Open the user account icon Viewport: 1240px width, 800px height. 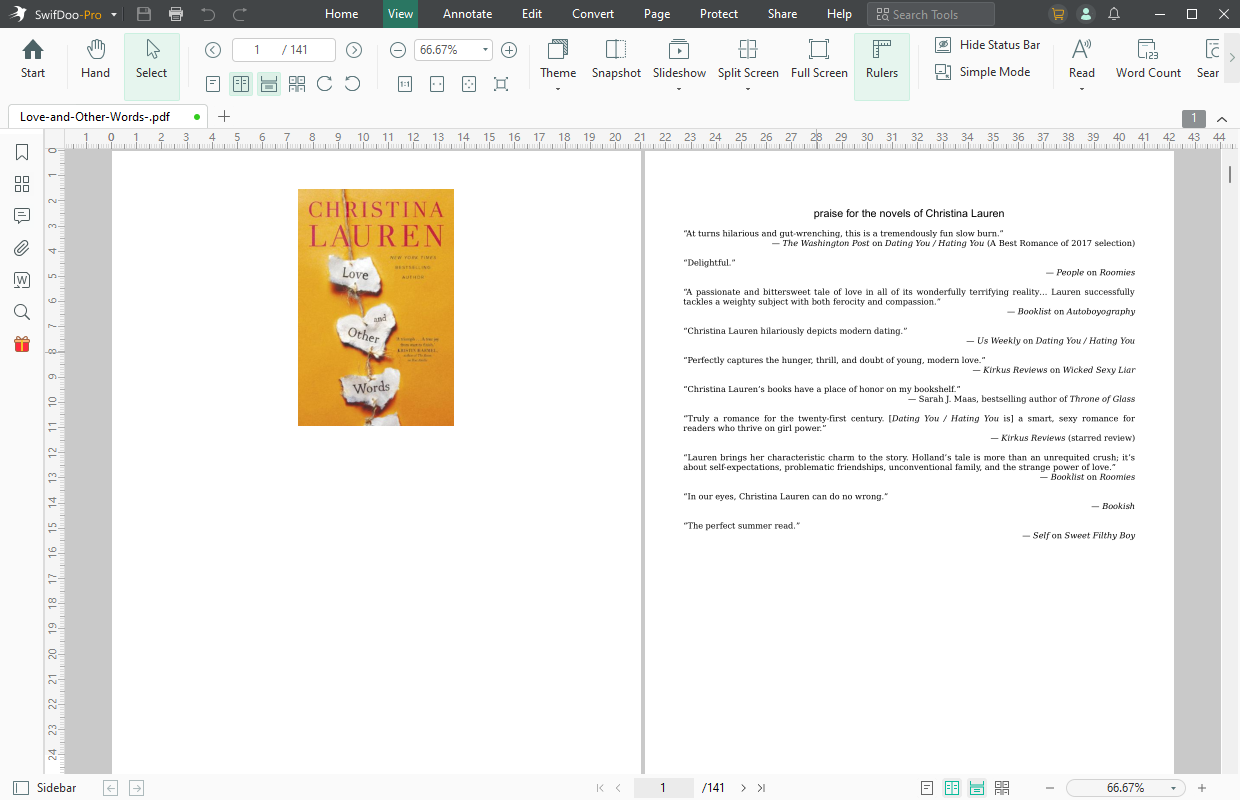click(x=1086, y=14)
